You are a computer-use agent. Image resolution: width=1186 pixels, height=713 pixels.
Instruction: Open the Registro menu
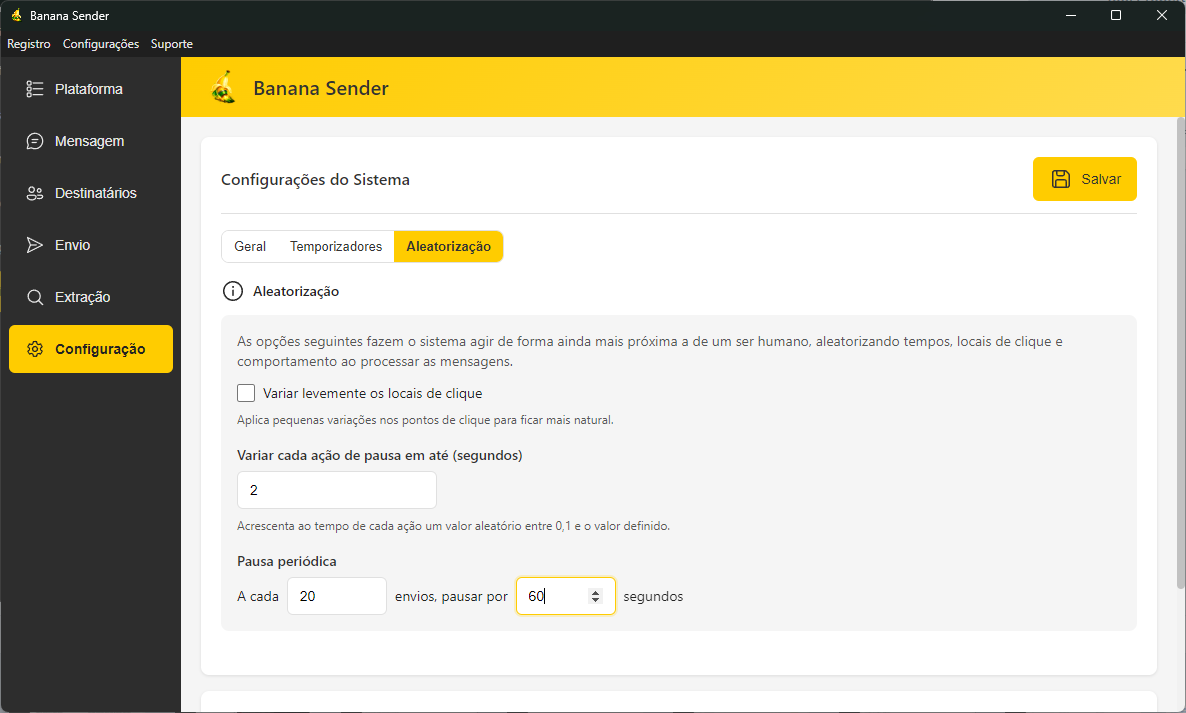(x=29, y=44)
